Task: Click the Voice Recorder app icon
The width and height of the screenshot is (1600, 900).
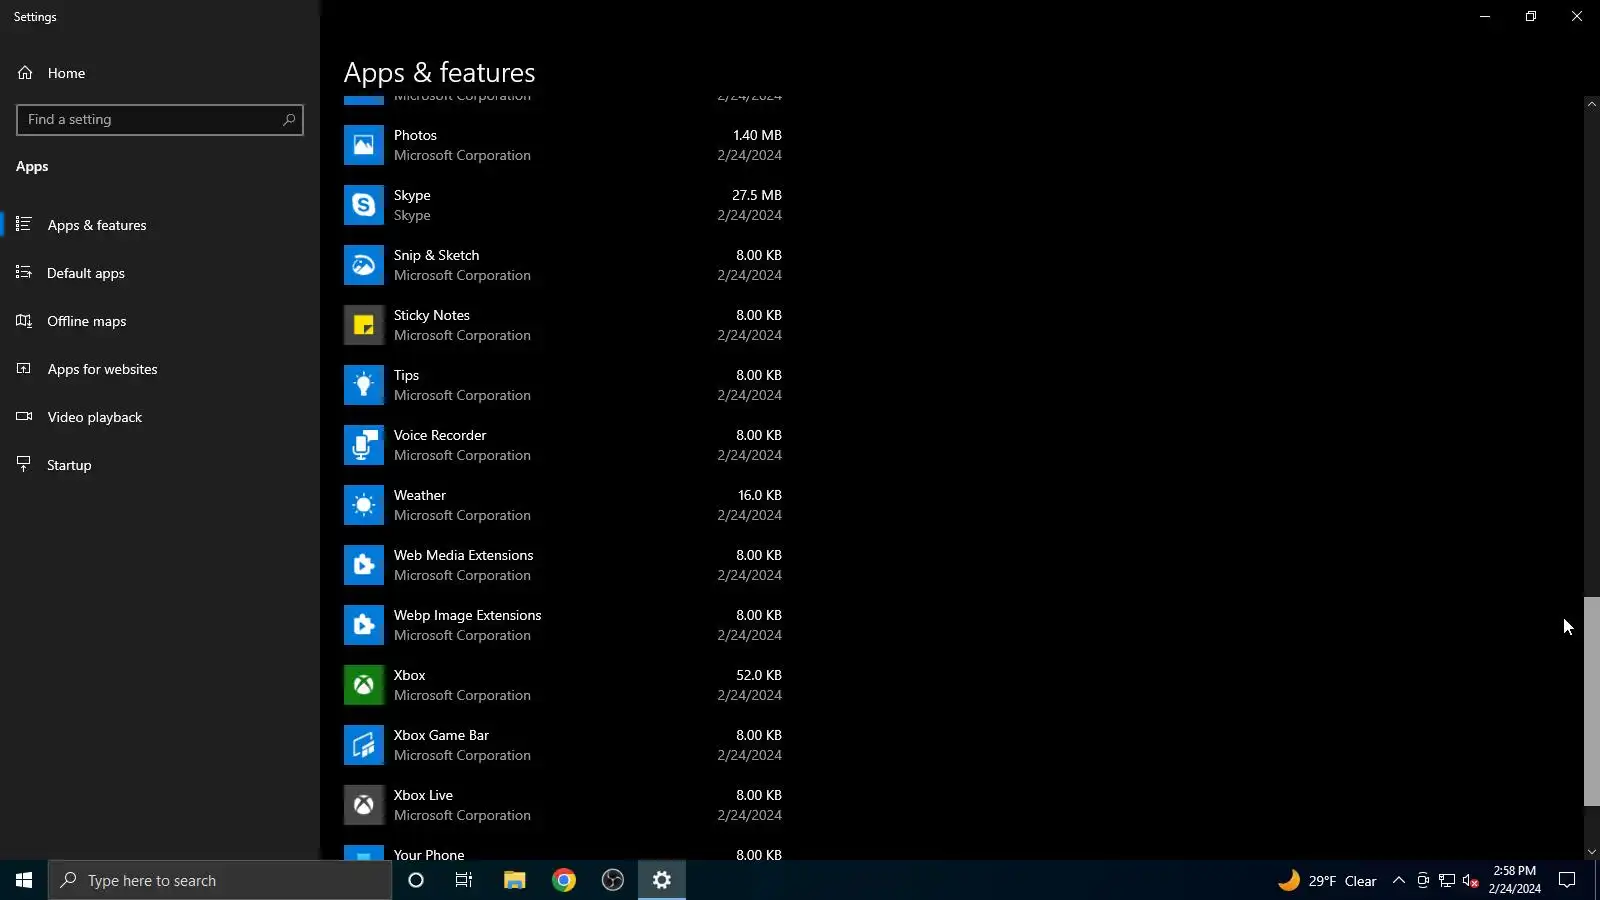Action: tap(364, 445)
